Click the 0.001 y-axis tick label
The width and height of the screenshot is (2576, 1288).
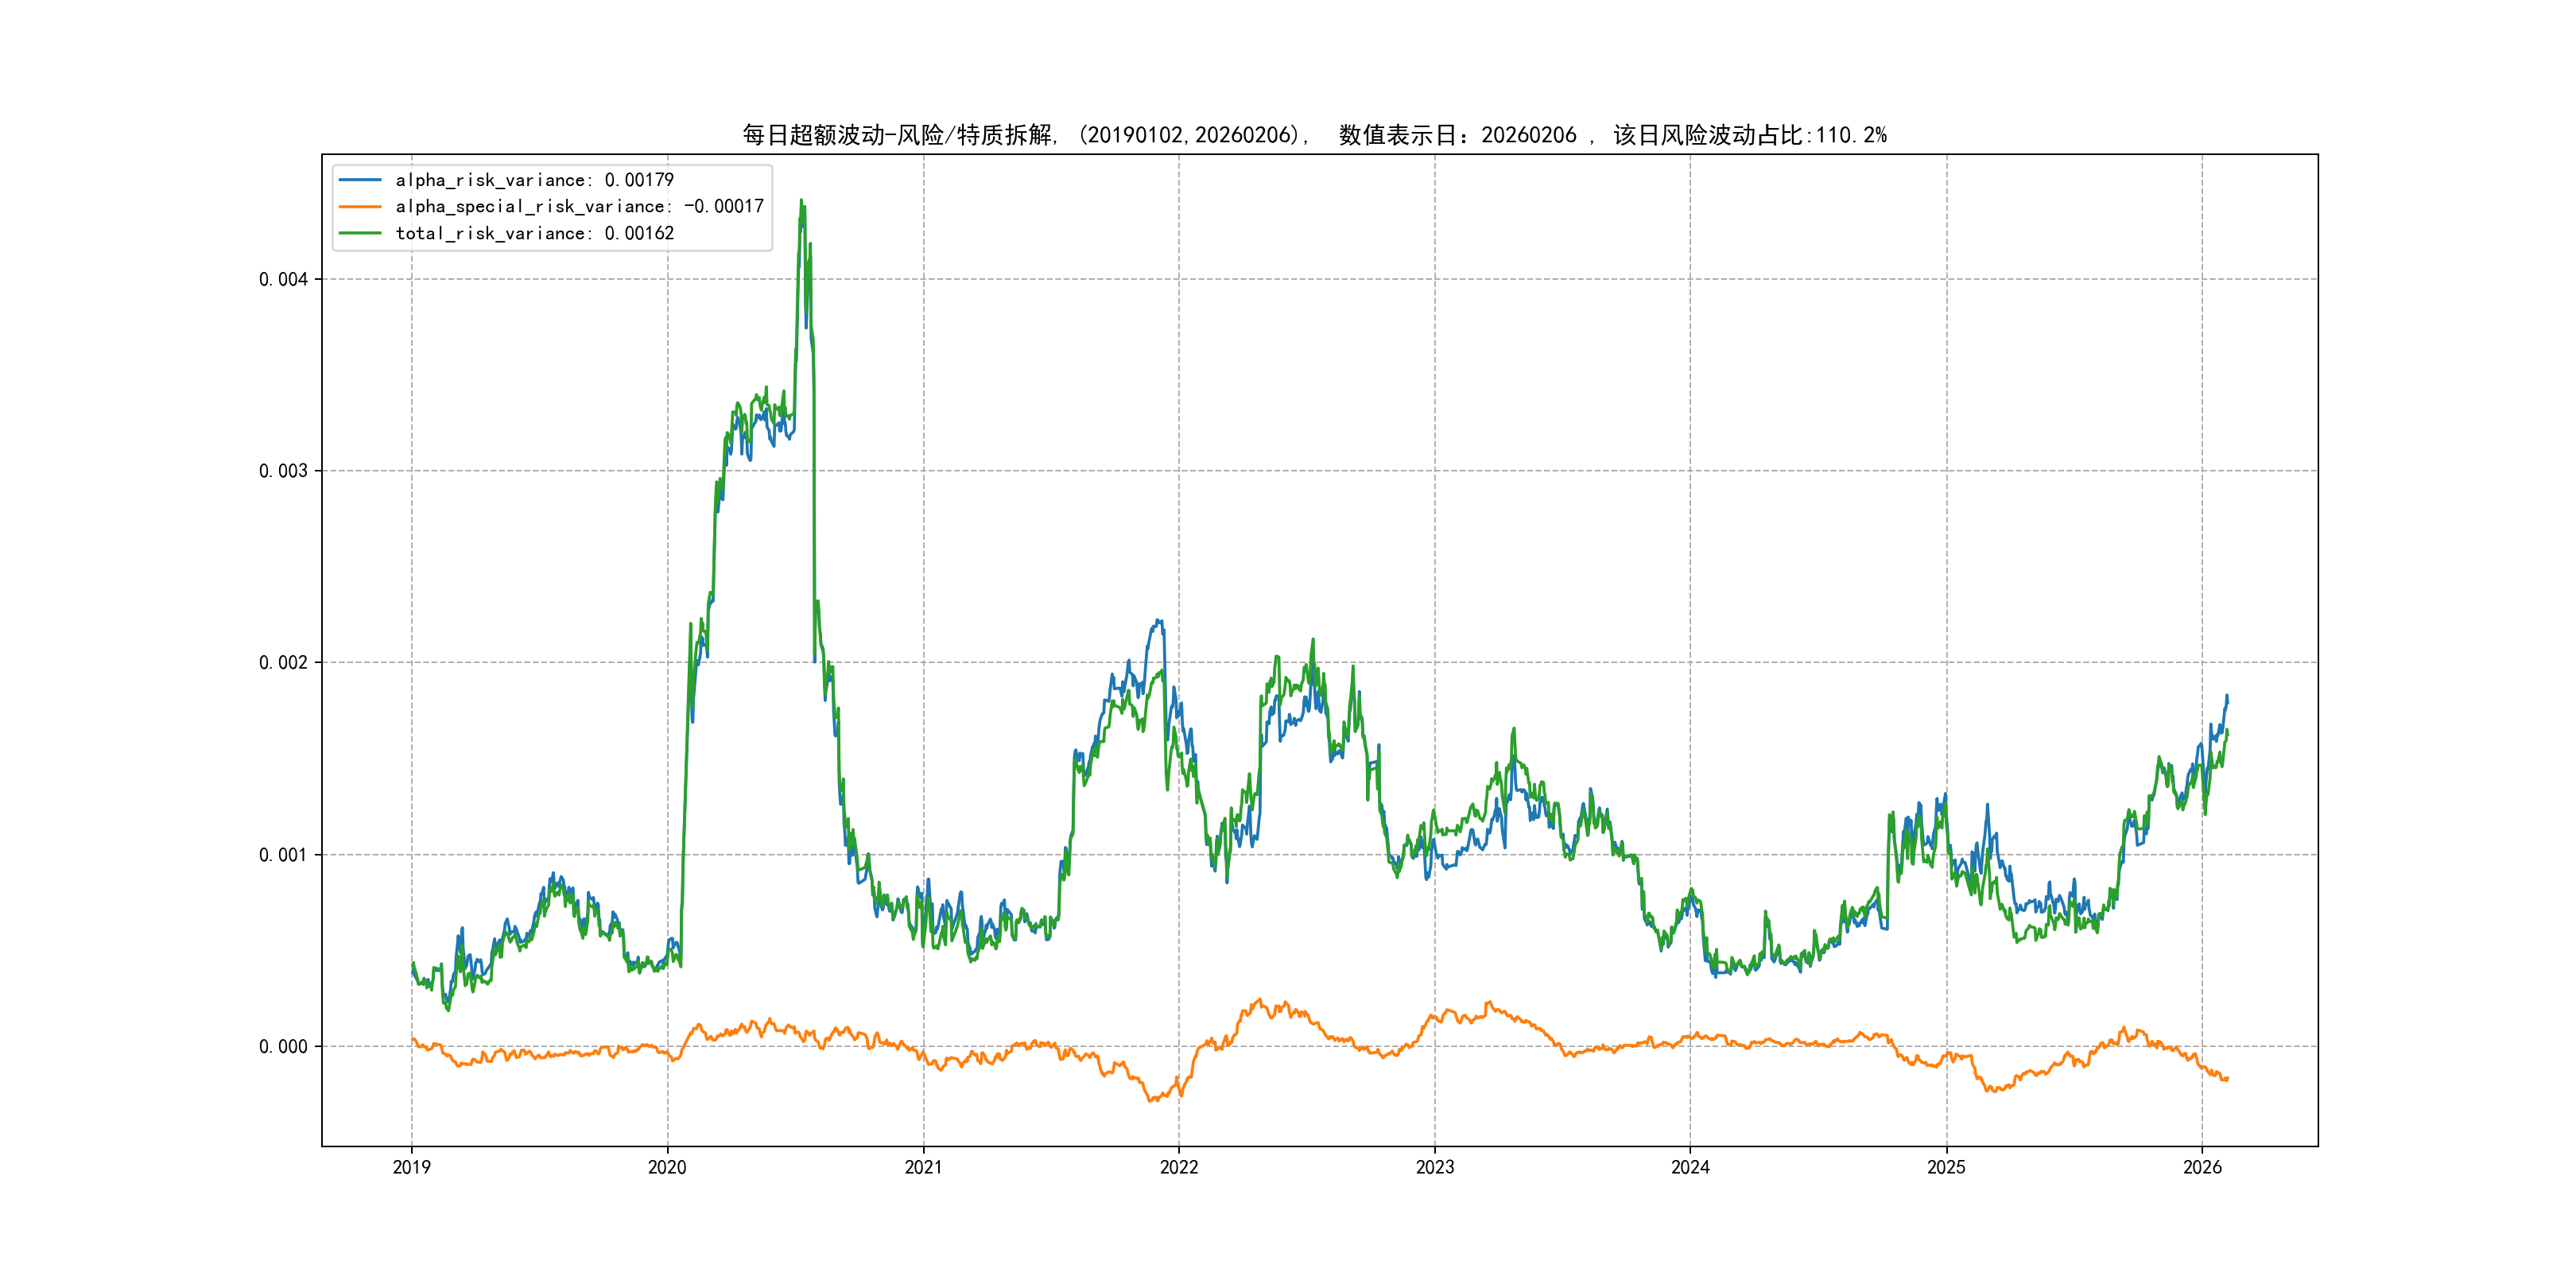pos(283,855)
